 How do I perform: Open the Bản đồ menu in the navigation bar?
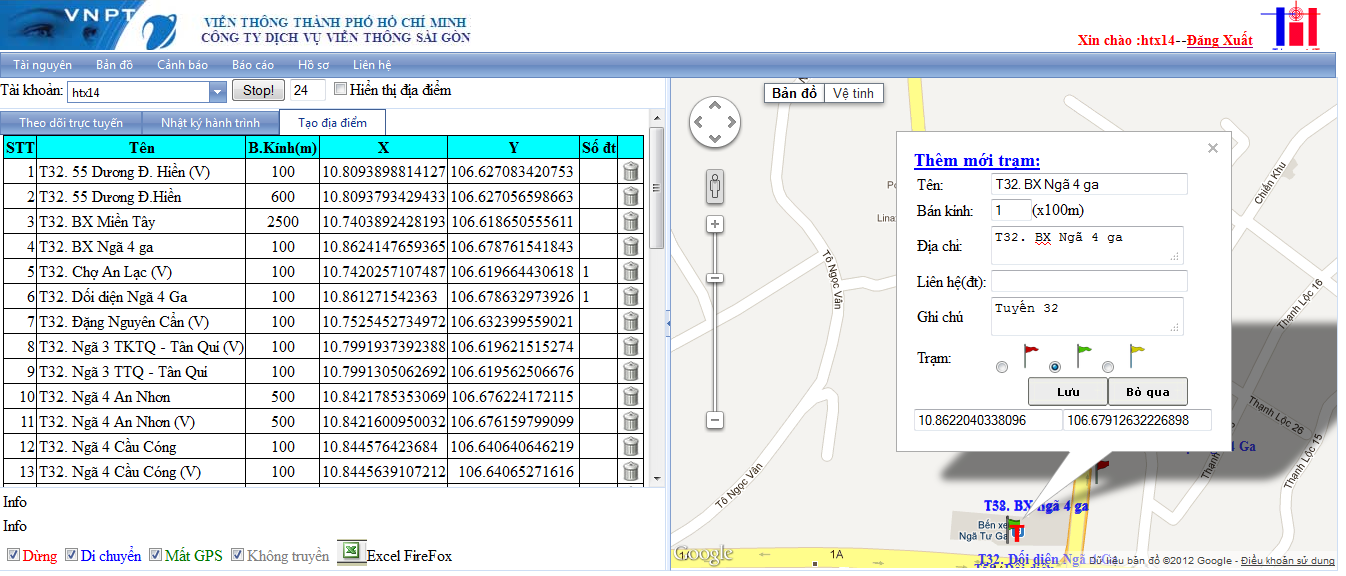[x=114, y=65]
